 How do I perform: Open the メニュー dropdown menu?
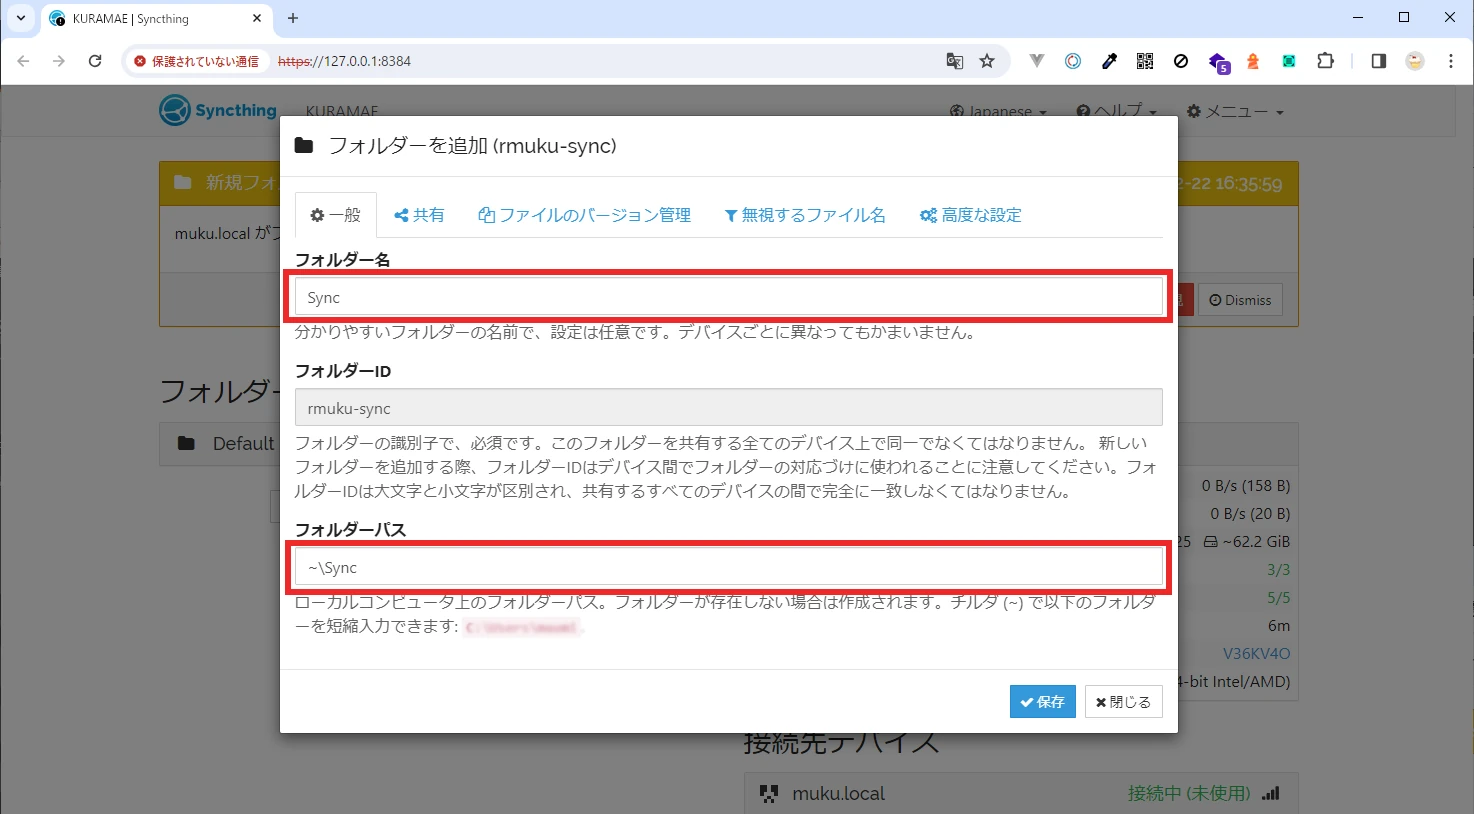[x=1235, y=111]
